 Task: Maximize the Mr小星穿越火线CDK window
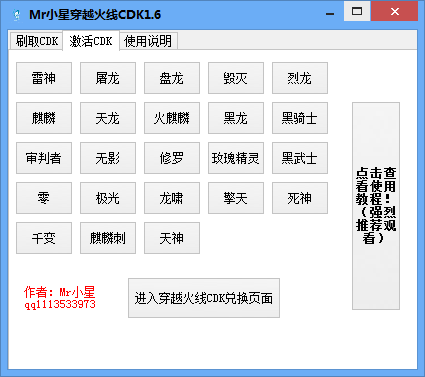tap(357, 11)
